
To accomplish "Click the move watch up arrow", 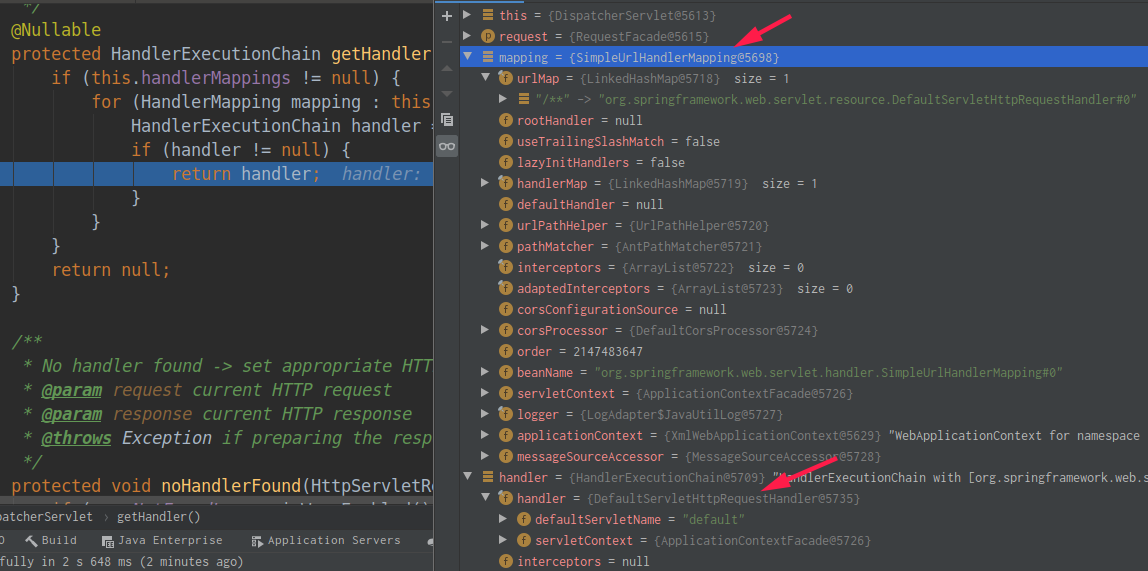I will point(447,67).
